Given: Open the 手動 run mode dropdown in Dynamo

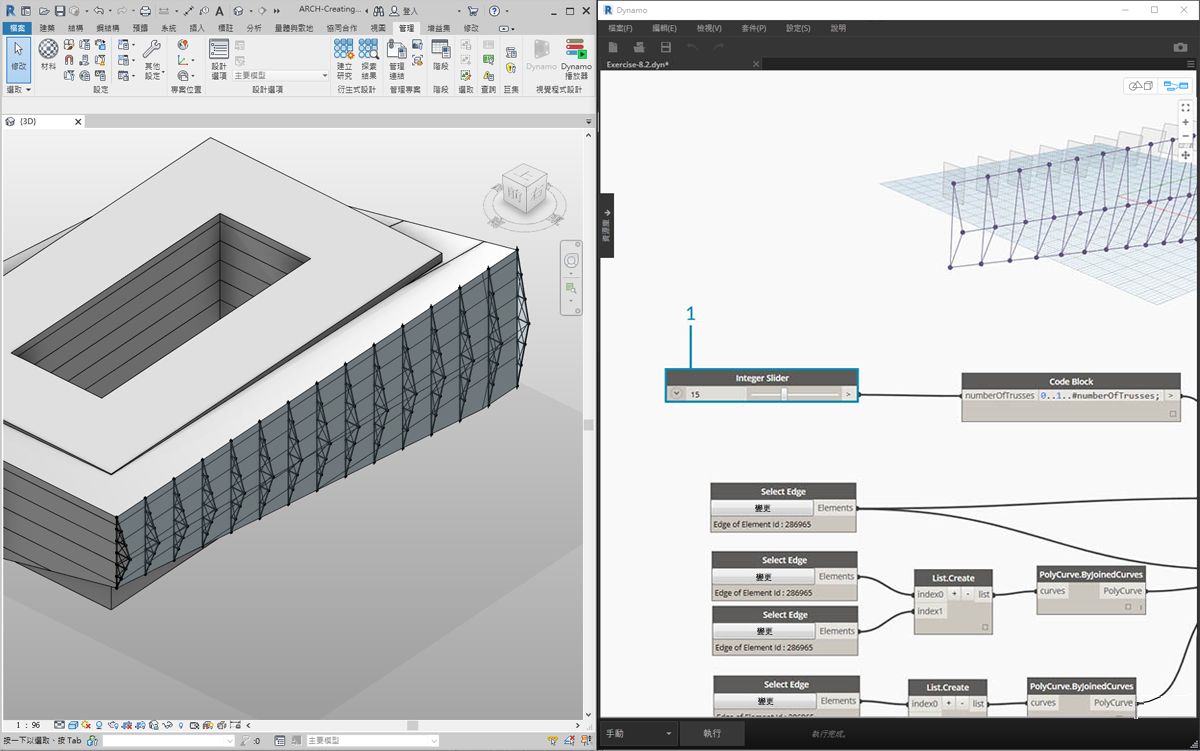Looking at the screenshot, I should click(x=639, y=733).
